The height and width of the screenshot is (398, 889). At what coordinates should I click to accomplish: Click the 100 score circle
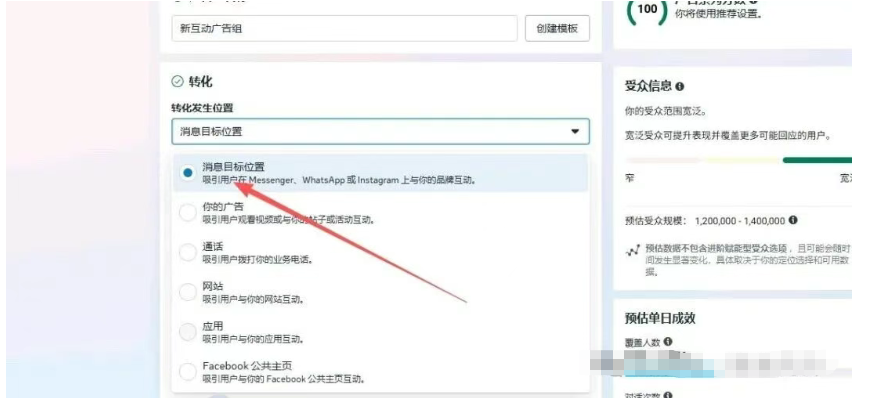pos(647,10)
